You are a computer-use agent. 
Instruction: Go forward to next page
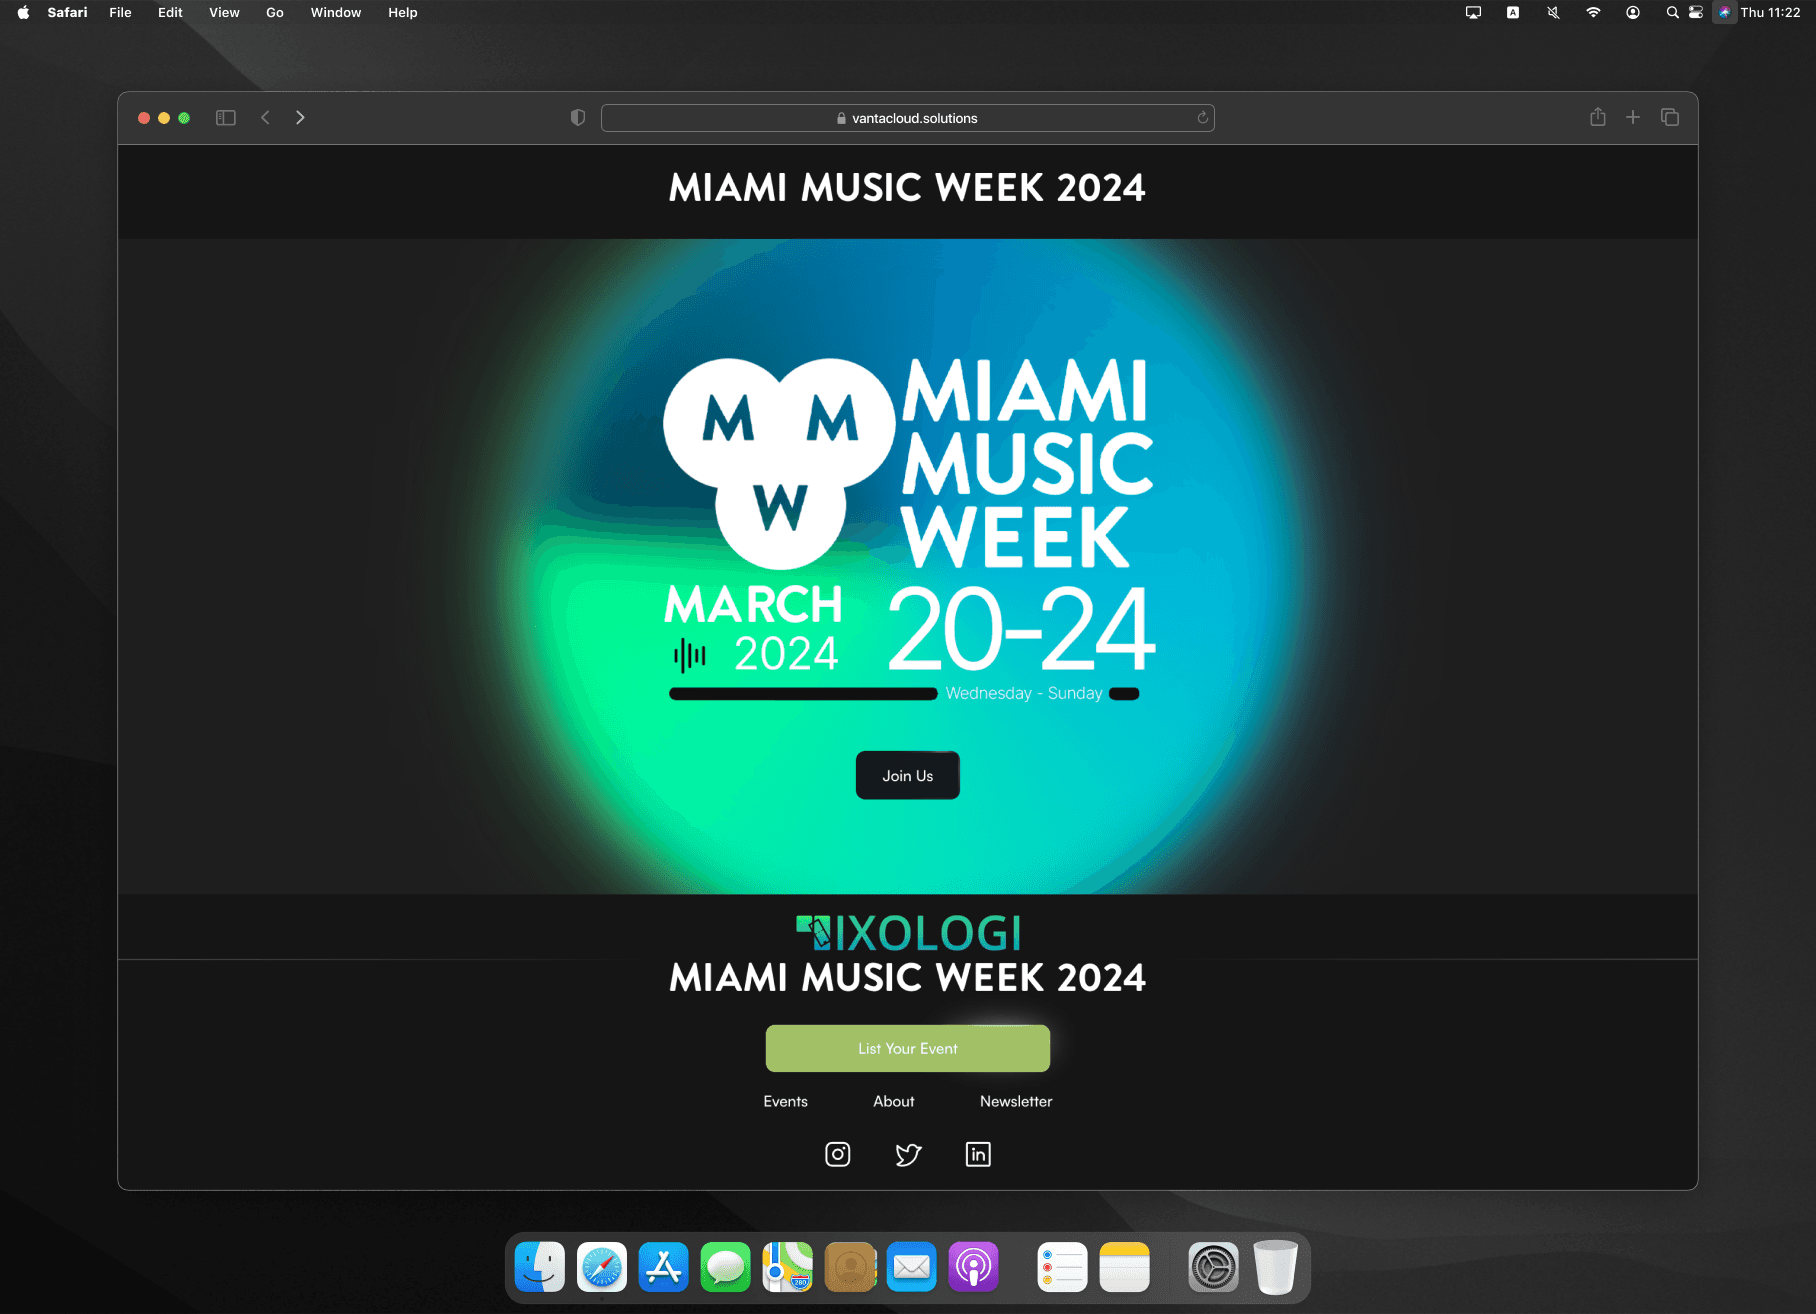(300, 118)
